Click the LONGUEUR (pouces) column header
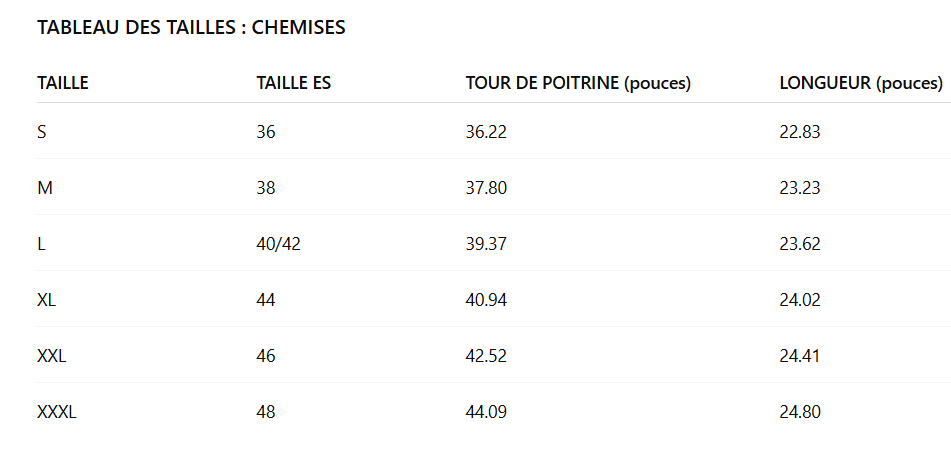Image resolution: width=951 pixels, height=452 pixels. pos(861,84)
